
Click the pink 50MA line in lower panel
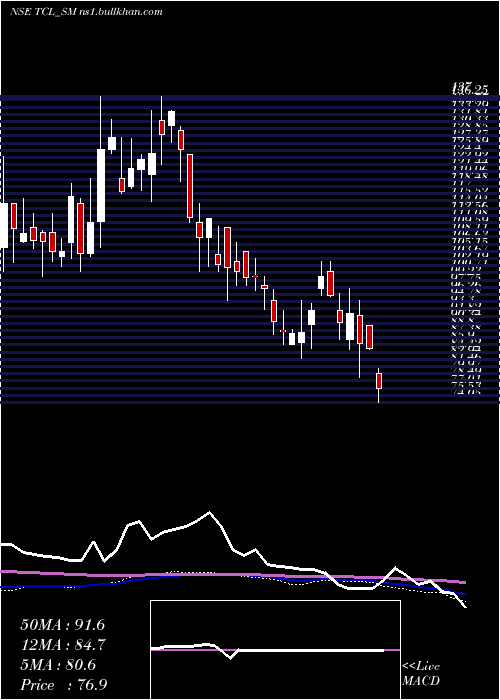coord(232,575)
